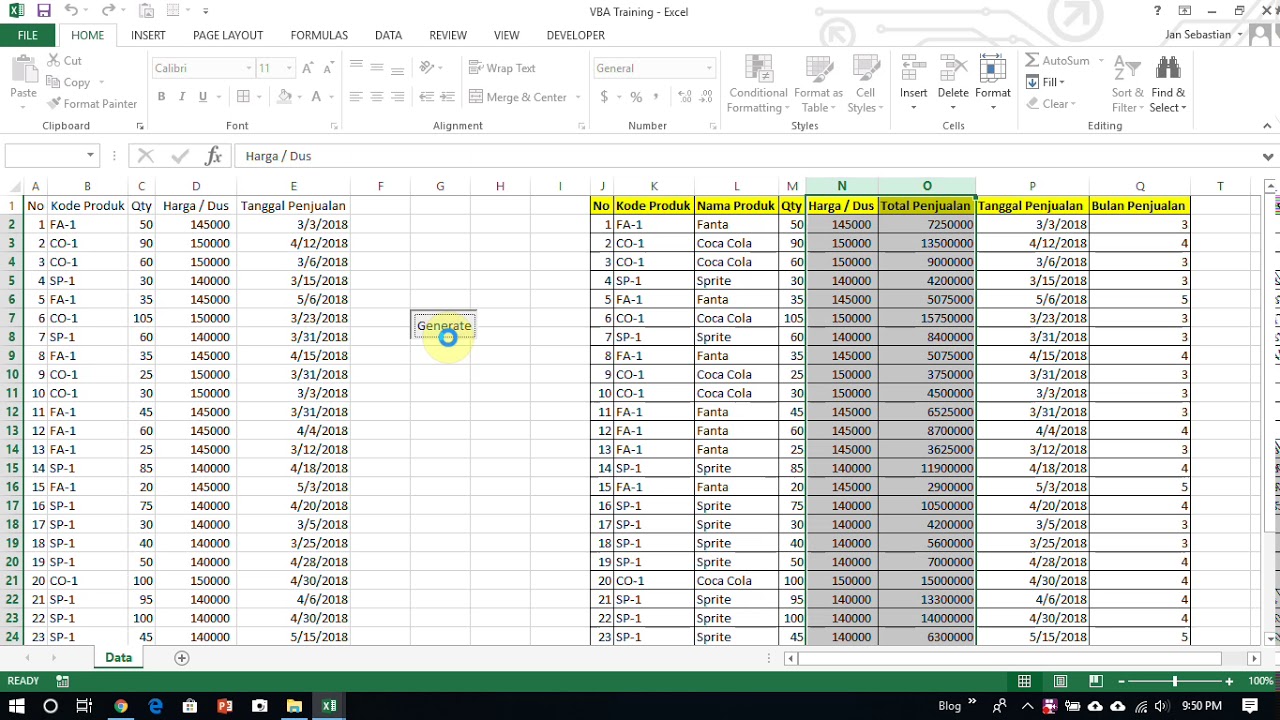Open Format as Table gallery
The width and height of the screenshot is (1280, 720).
(818, 83)
